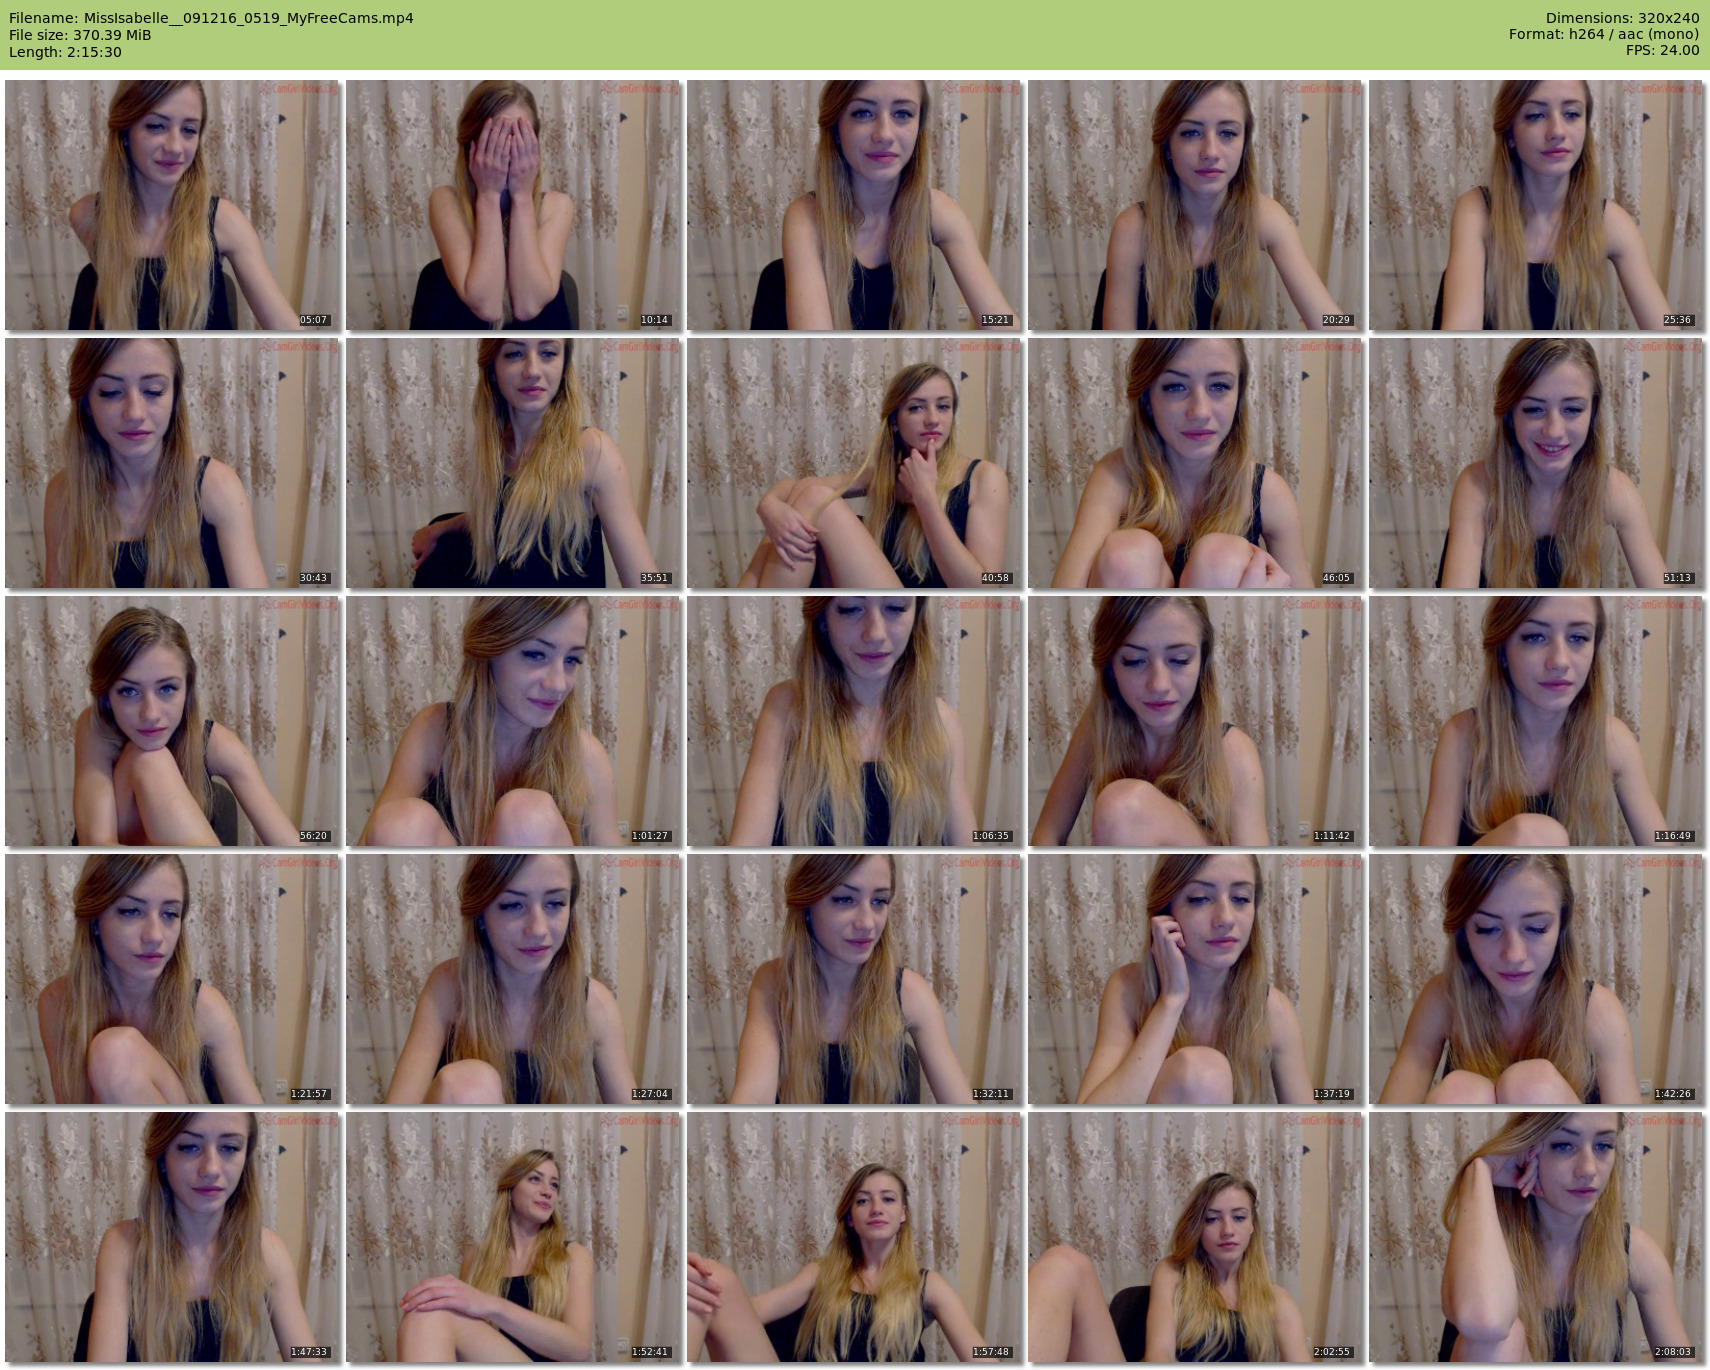Open the thumbnail at 1:11:42
The height and width of the screenshot is (1370, 1710).
pyautogui.click(x=1195, y=721)
